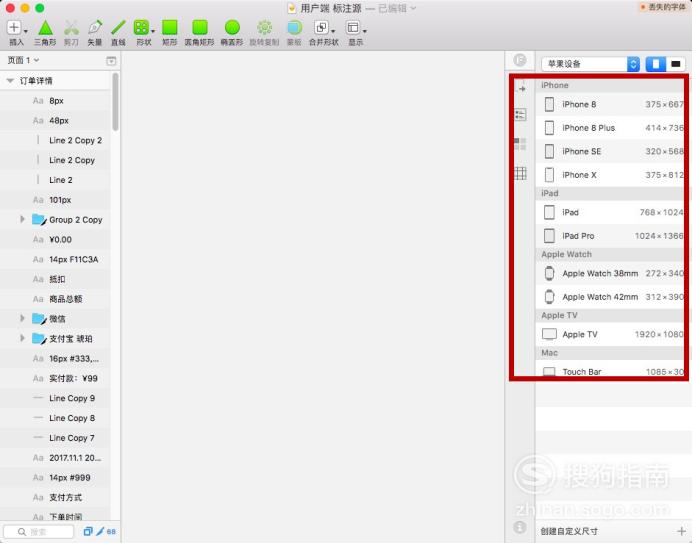This screenshot has height=543, width=692.
Task: Click the slice filter pen icon near search
Action: point(101,532)
